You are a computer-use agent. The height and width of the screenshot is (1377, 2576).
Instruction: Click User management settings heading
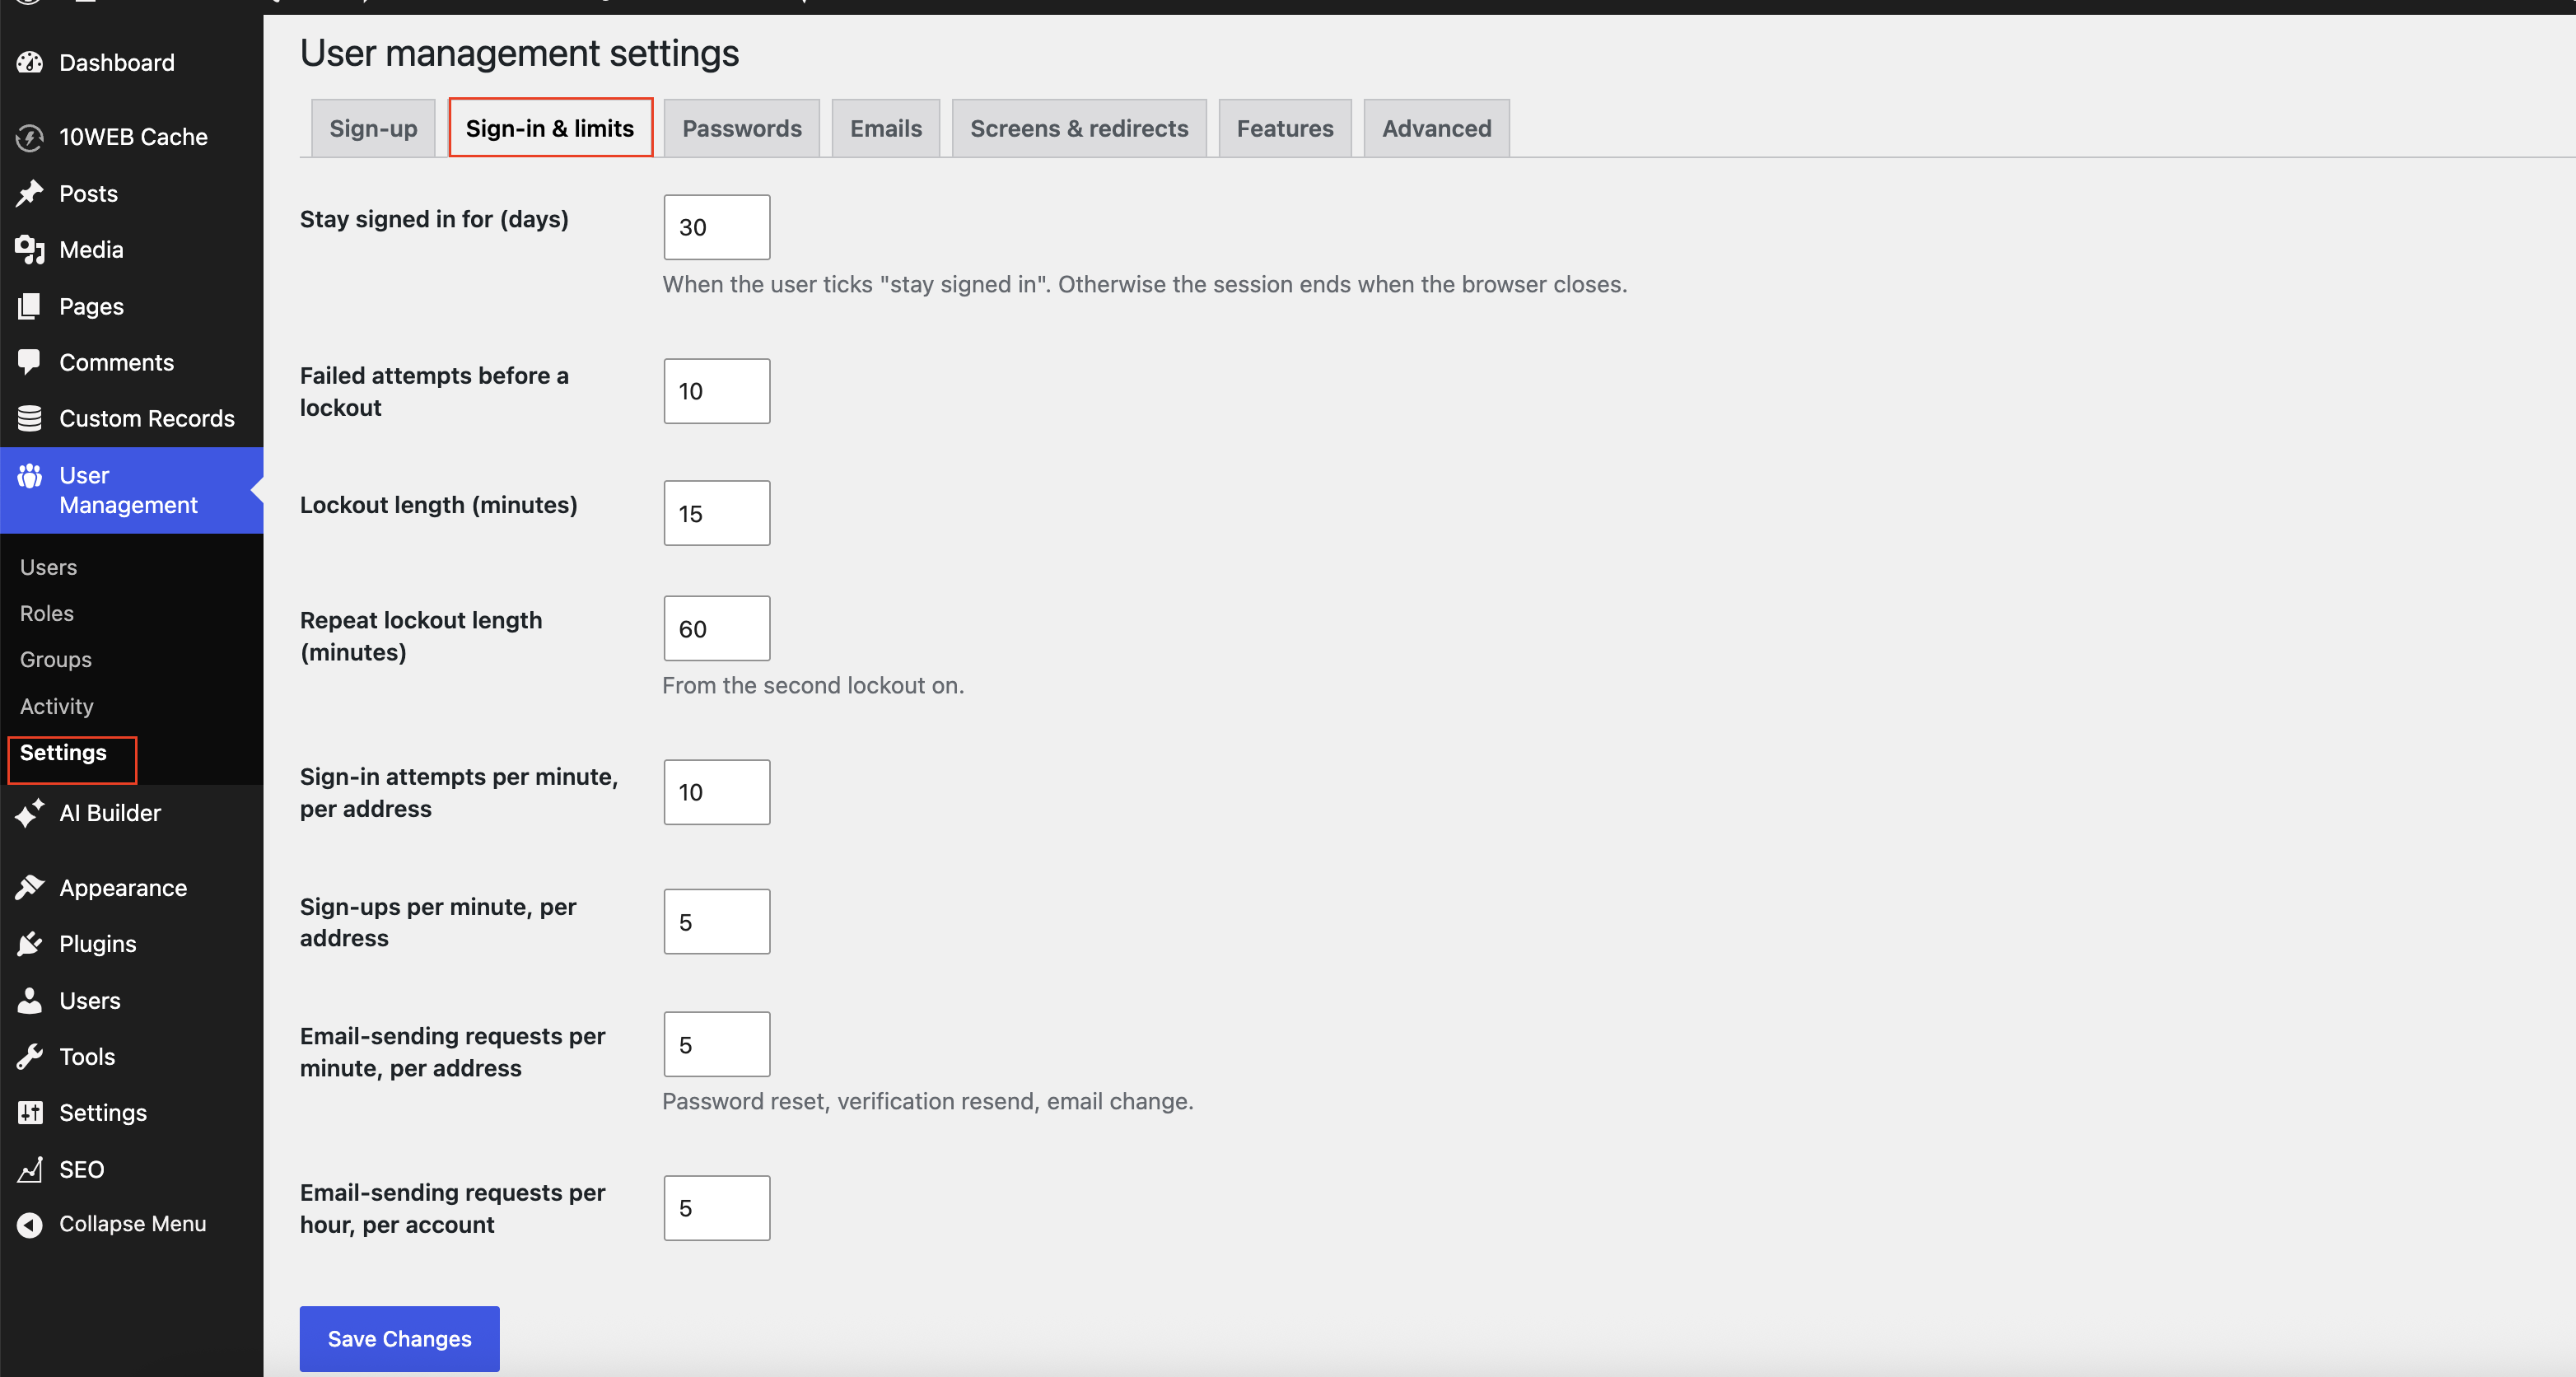pos(519,53)
